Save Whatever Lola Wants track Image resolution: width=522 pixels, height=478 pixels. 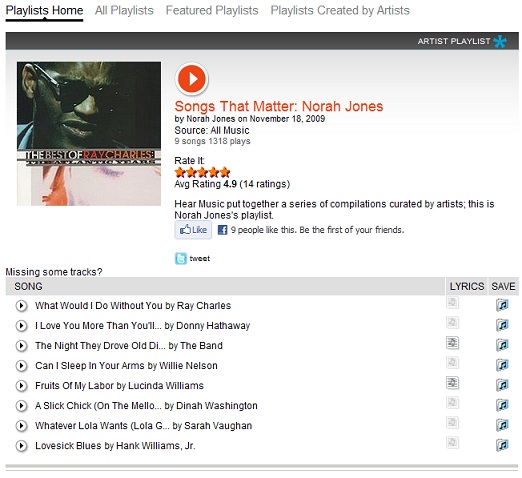[x=502, y=425]
